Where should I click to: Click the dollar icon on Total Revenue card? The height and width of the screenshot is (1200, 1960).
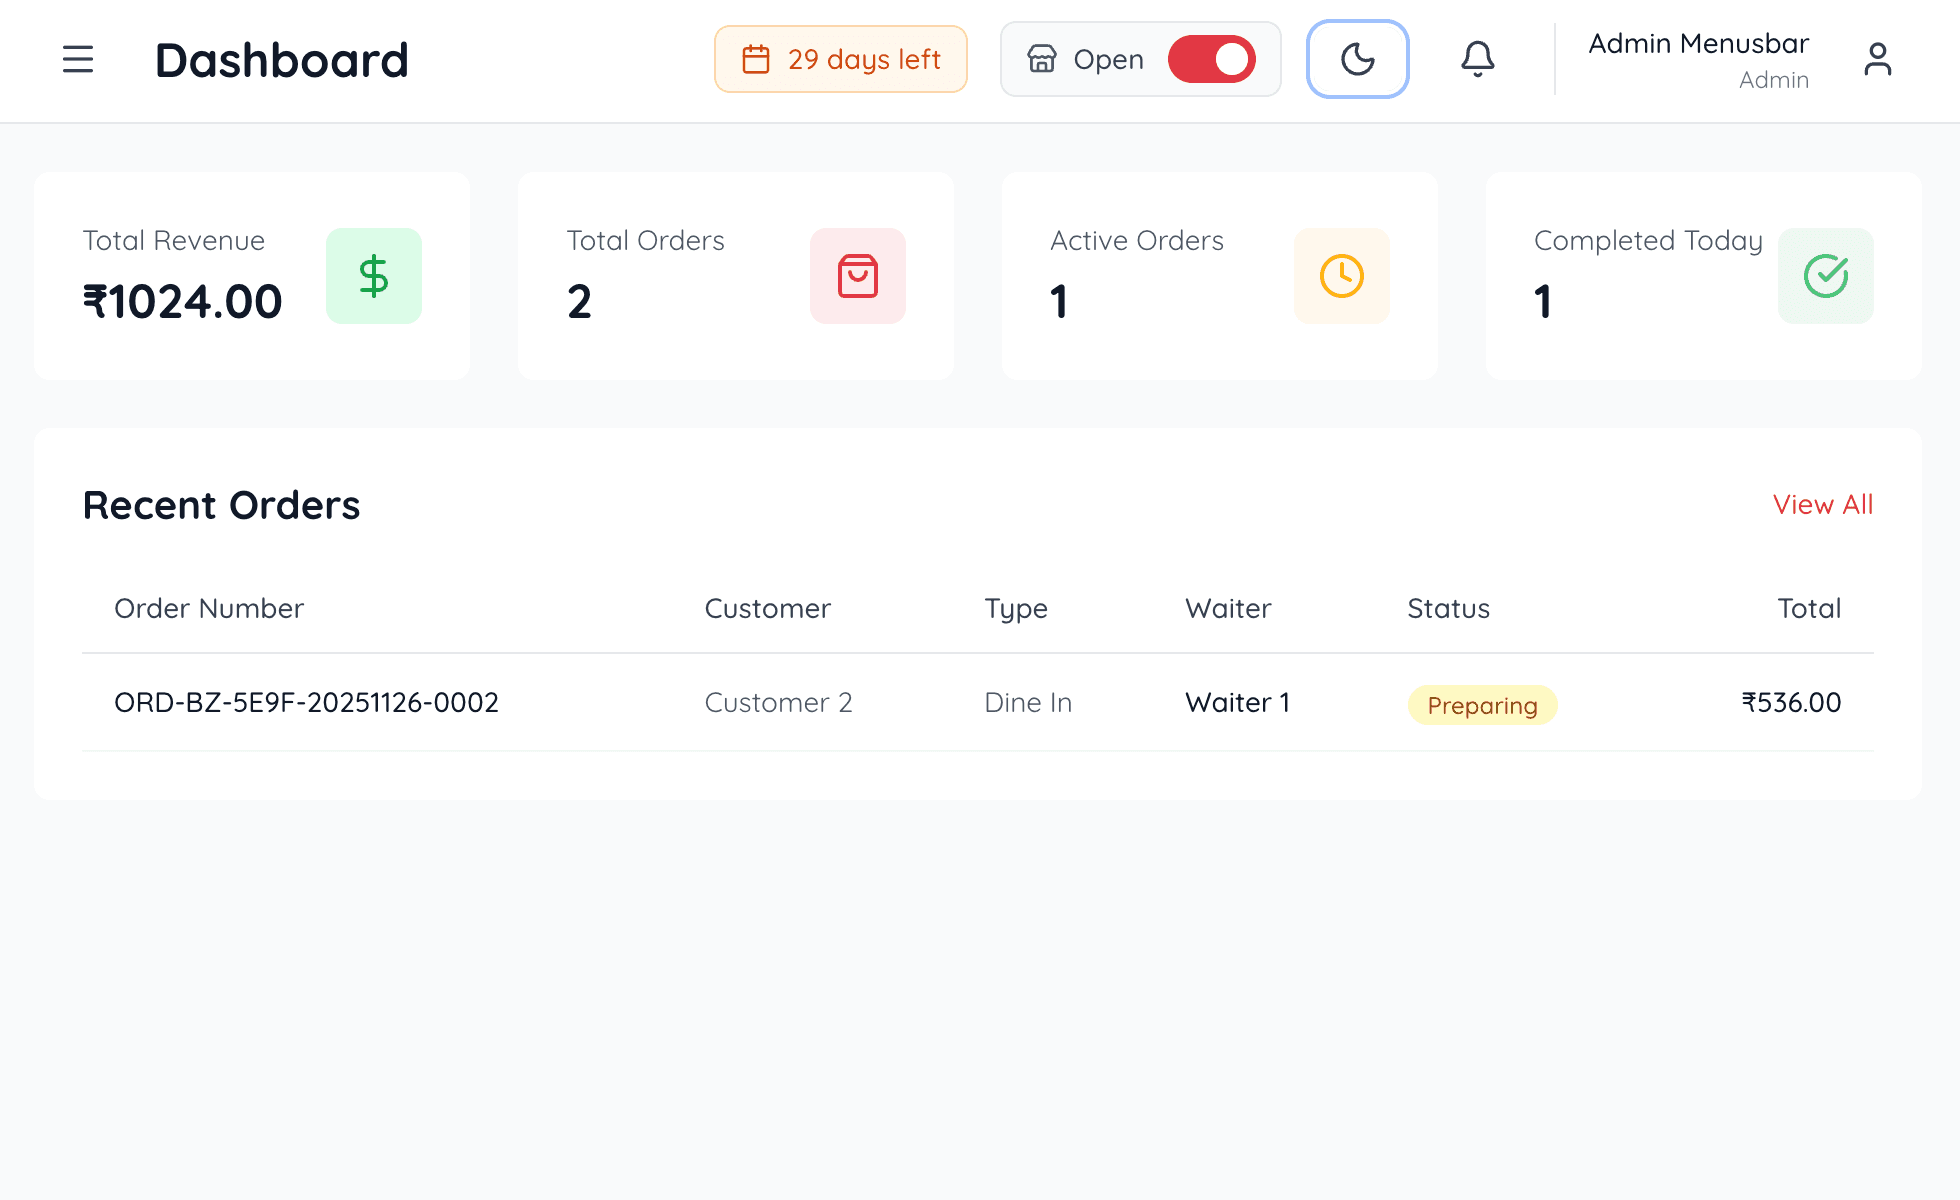point(374,276)
